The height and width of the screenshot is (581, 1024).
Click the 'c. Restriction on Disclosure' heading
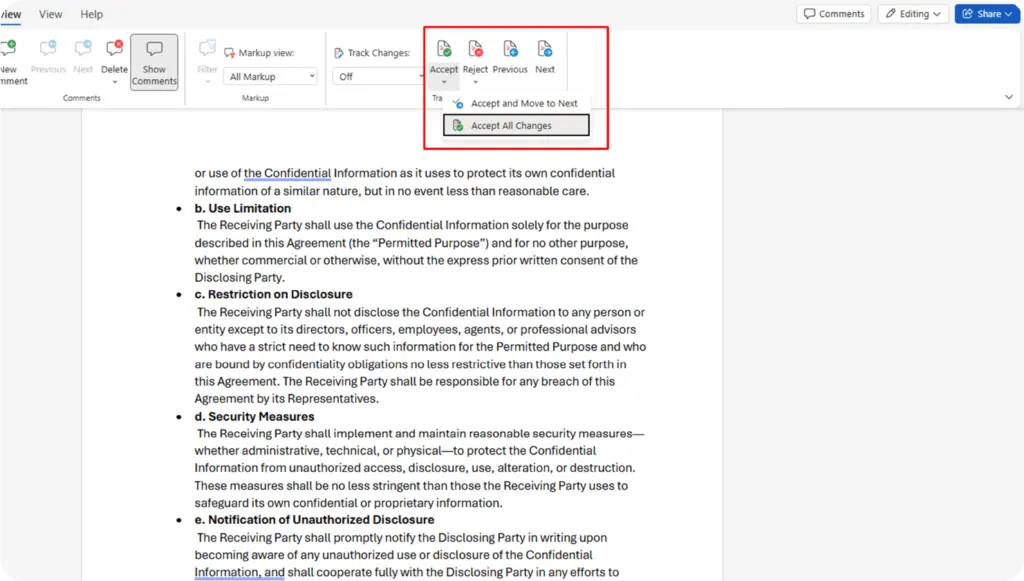[273, 294]
